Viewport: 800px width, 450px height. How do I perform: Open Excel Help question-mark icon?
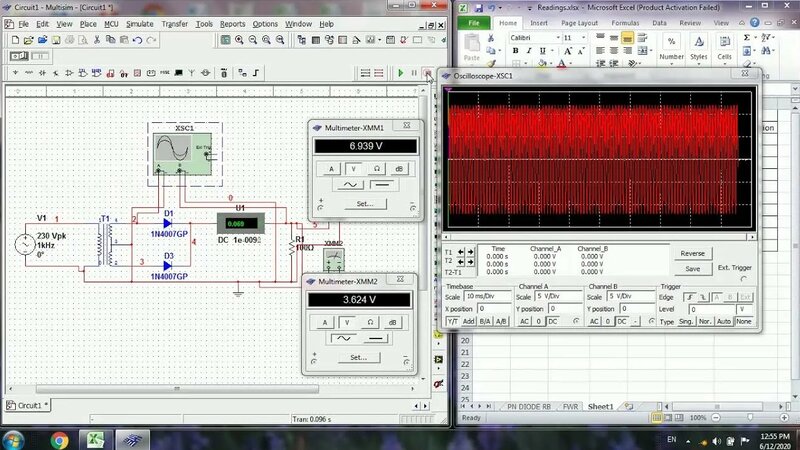(755, 22)
